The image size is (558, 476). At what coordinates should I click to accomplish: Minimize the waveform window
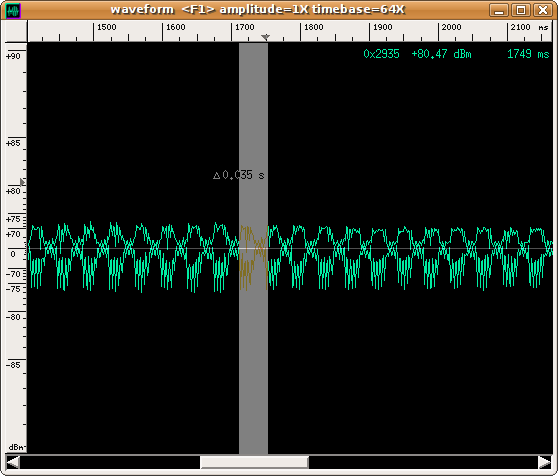499,10
